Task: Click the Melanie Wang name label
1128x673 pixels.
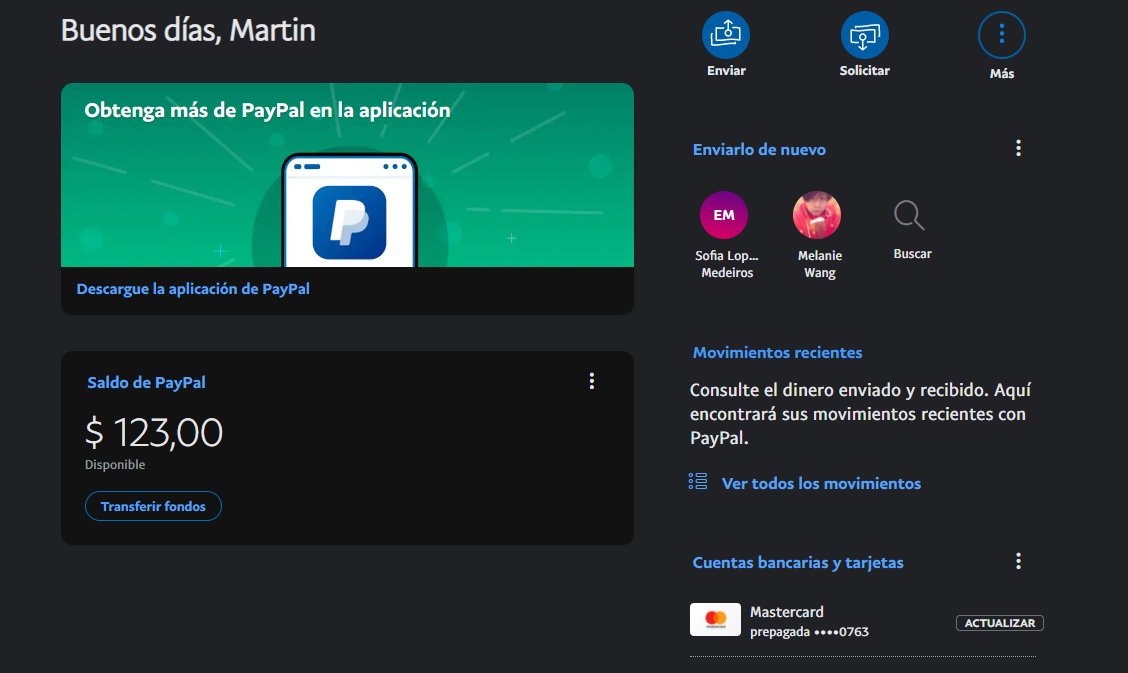Action: [819, 264]
